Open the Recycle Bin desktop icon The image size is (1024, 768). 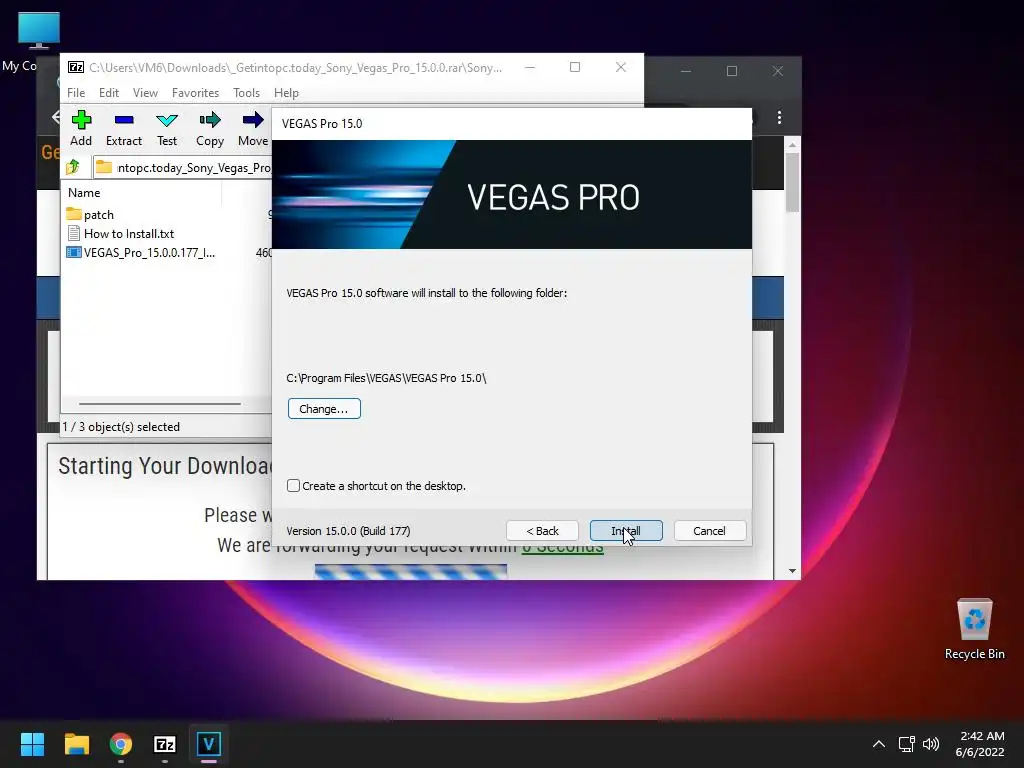click(x=974, y=629)
